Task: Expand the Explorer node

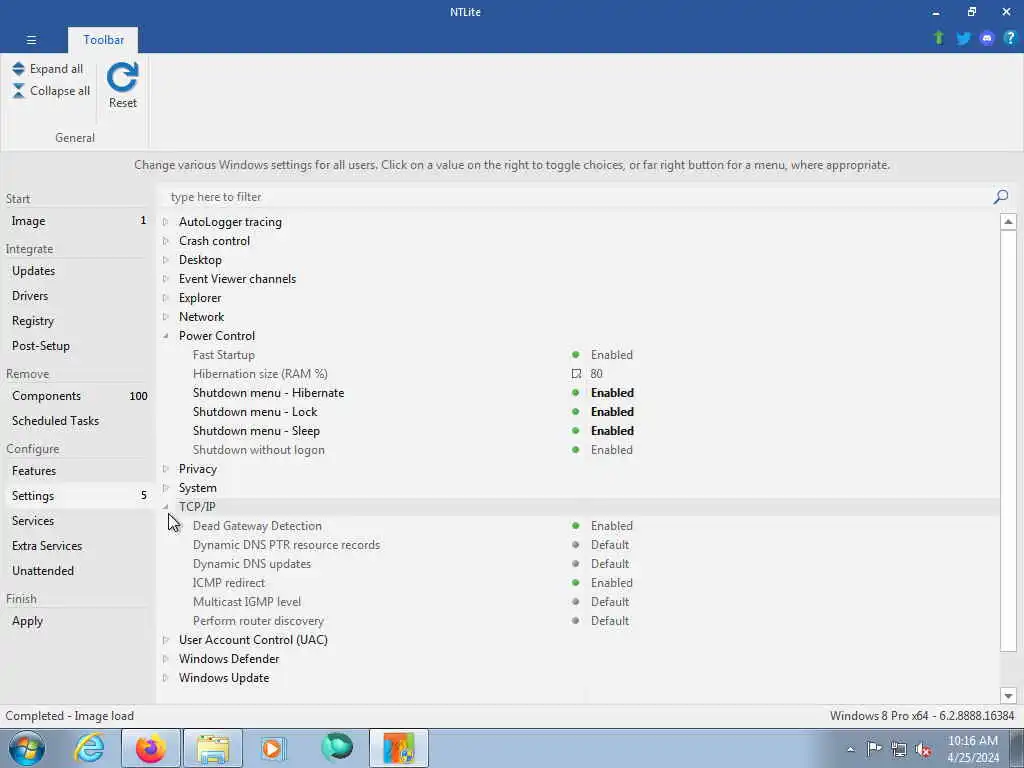Action: (166, 298)
